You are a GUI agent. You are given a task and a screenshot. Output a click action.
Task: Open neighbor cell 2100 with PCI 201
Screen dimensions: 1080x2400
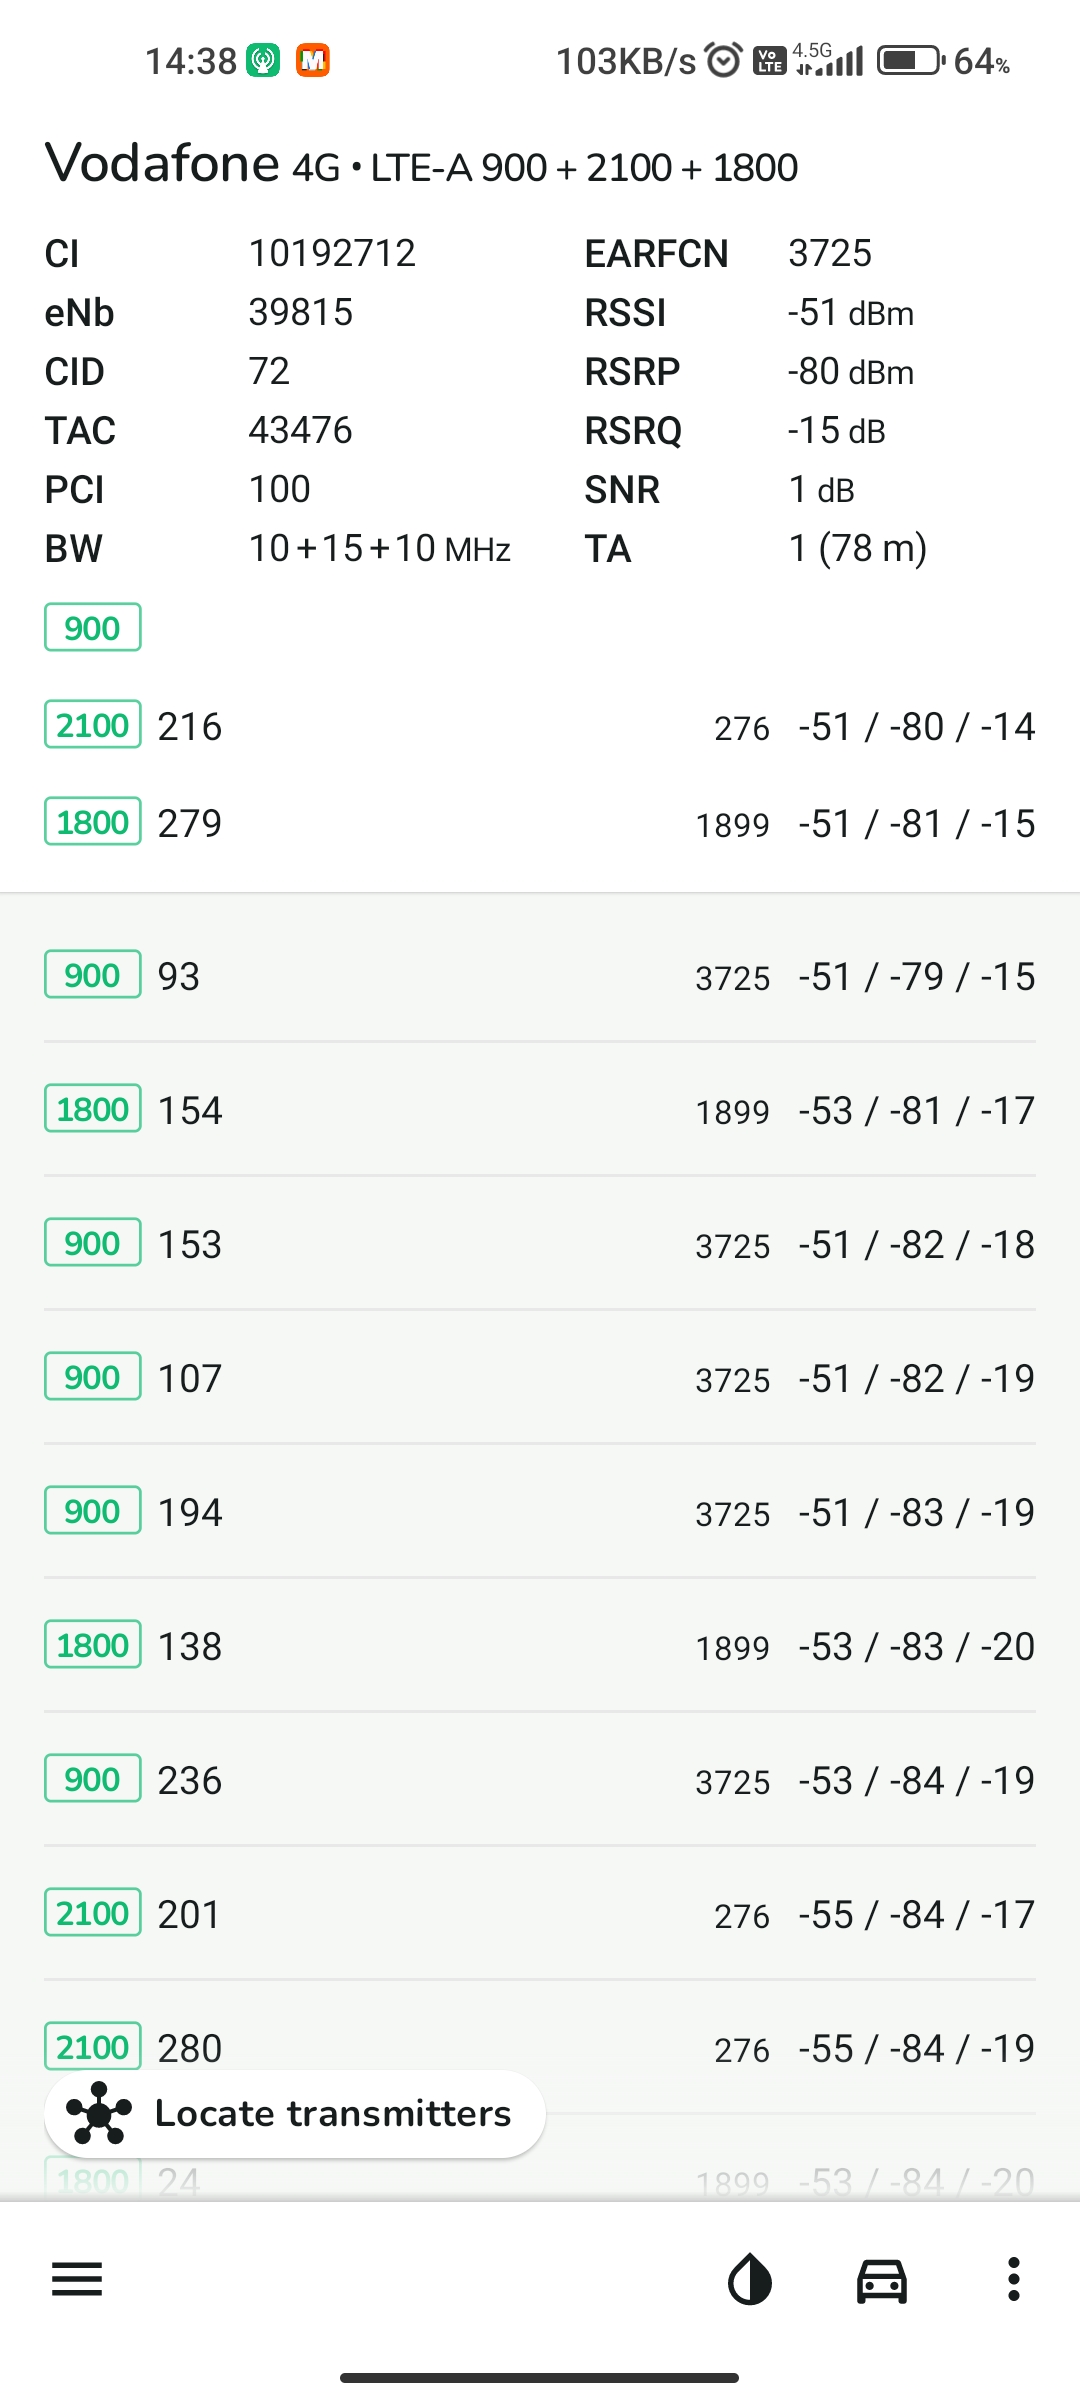[x=540, y=1914]
